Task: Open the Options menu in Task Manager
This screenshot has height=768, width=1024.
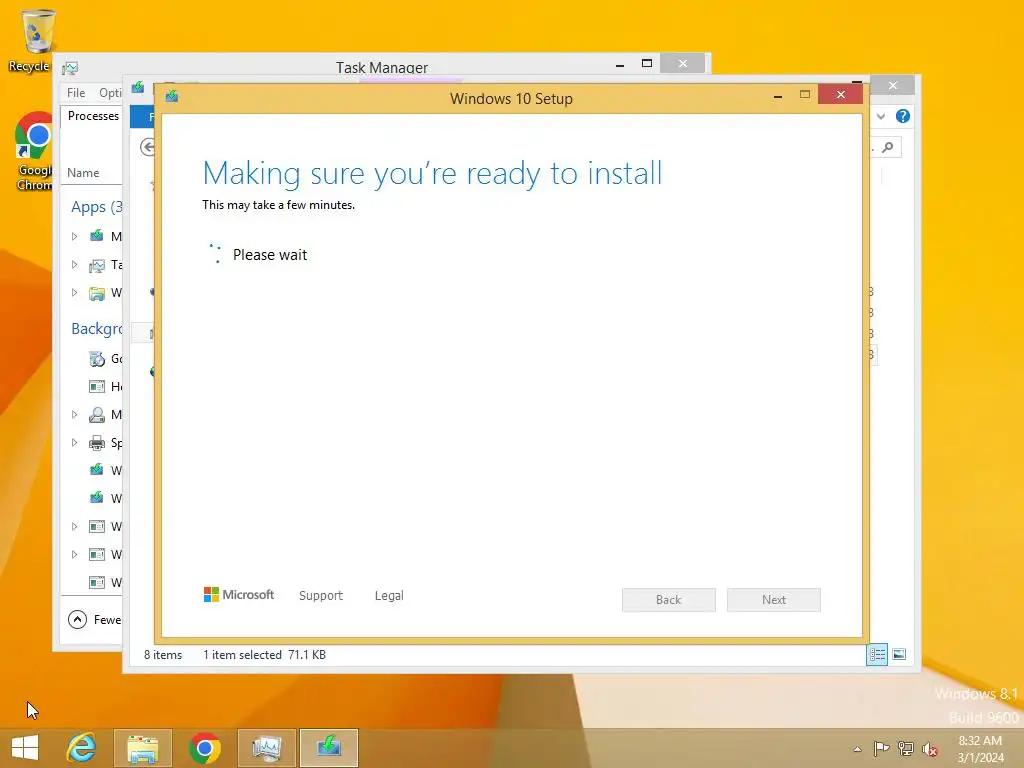Action: (x=110, y=93)
